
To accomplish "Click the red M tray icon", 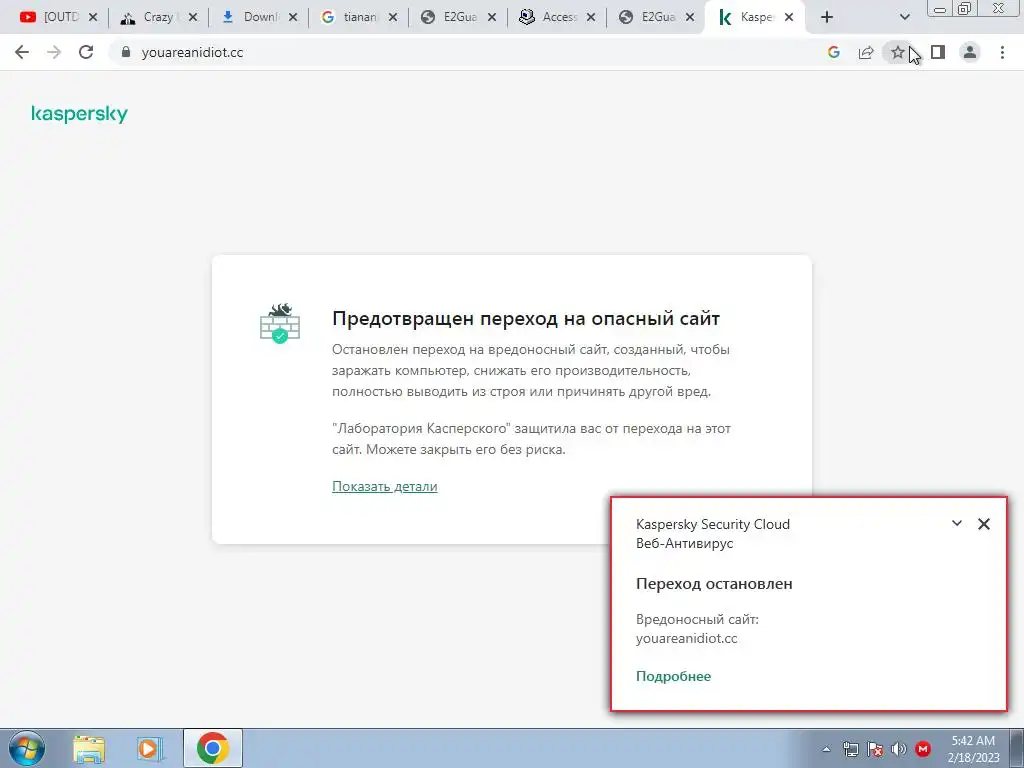I will tap(923, 749).
